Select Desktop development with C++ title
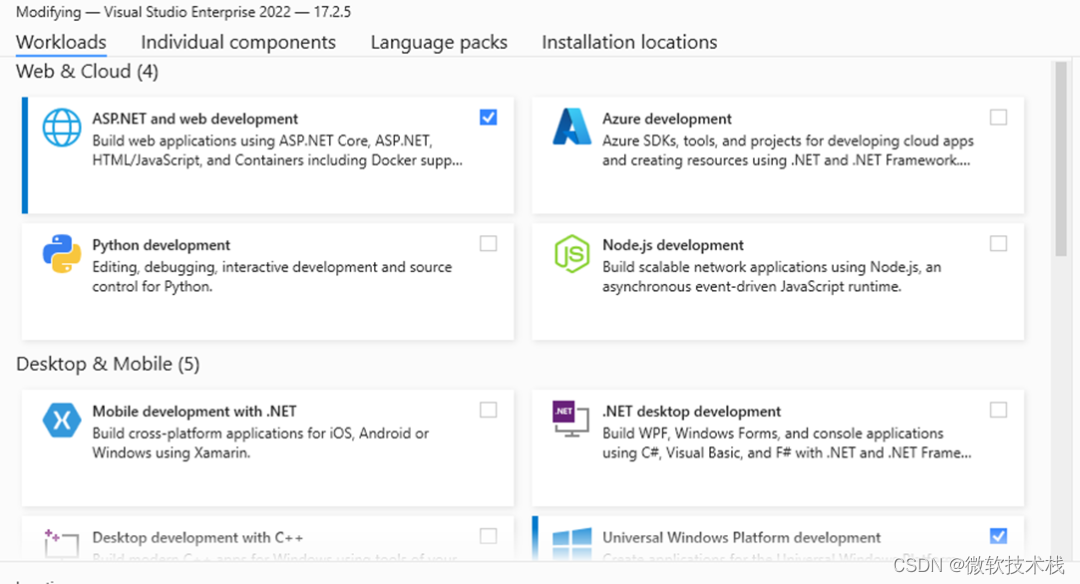 point(198,537)
